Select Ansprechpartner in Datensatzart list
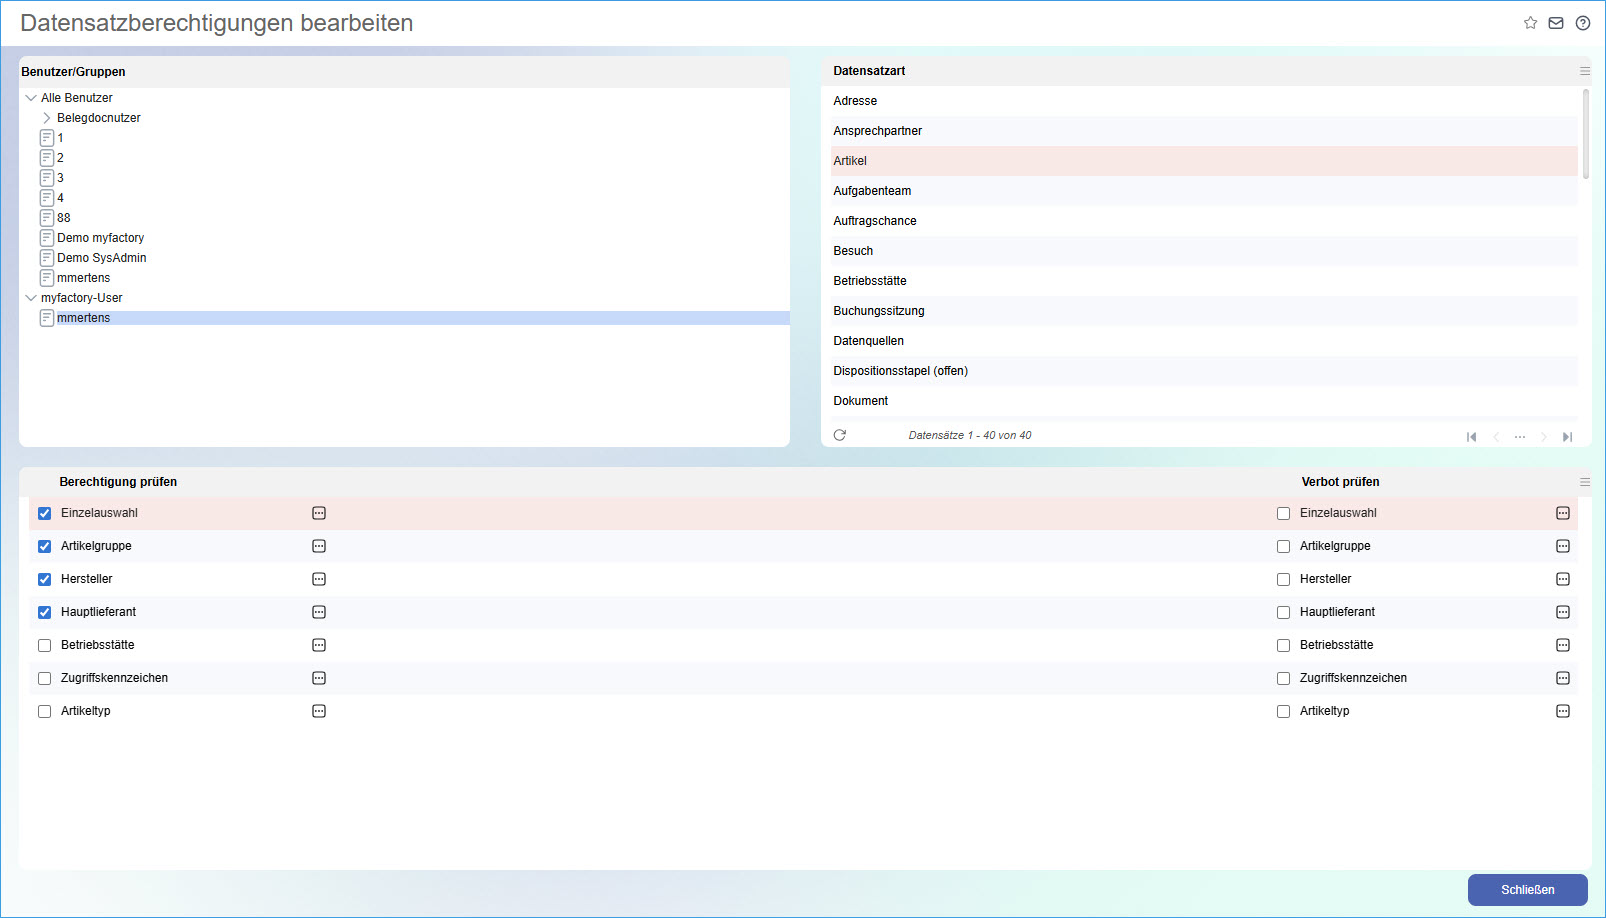 coord(878,131)
